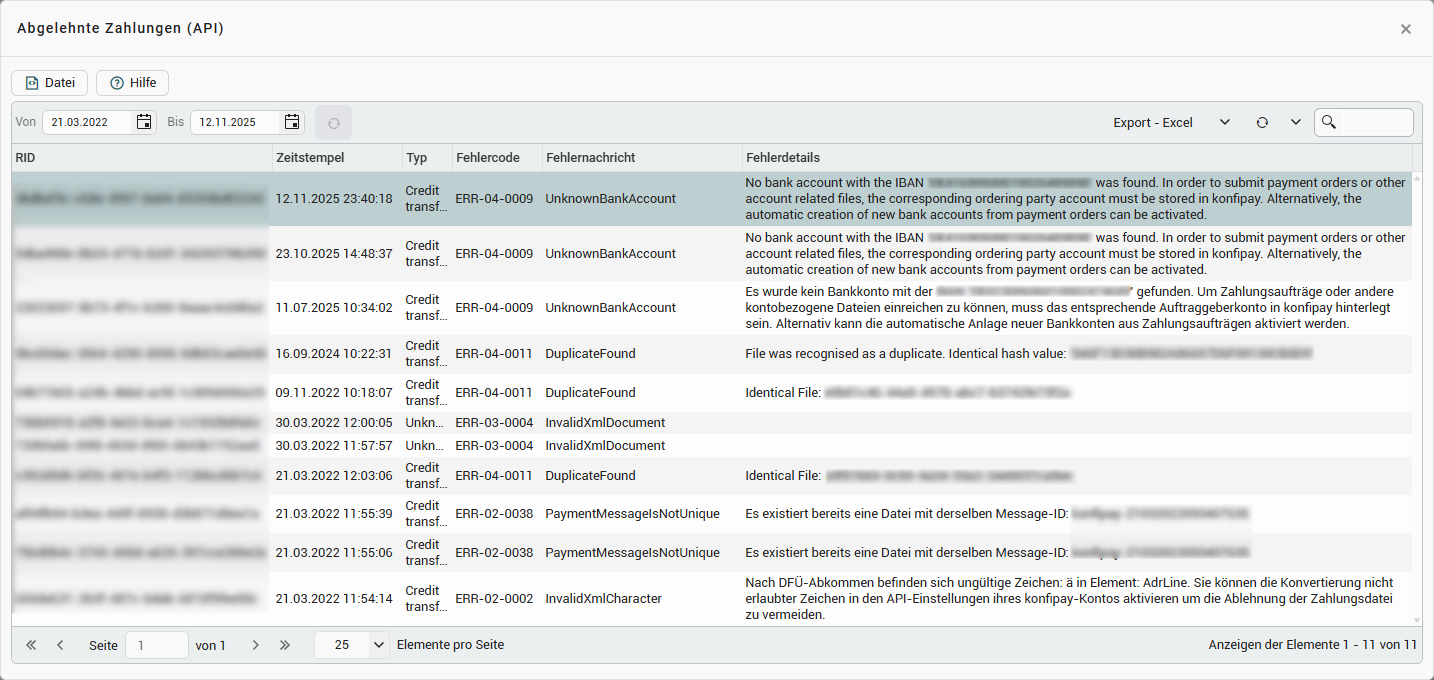The height and width of the screenshot is (680, 1434).
Task: Refresh the table using the toolbar refresh icon
Action: pyautogui.click(x=1262, y=122)
